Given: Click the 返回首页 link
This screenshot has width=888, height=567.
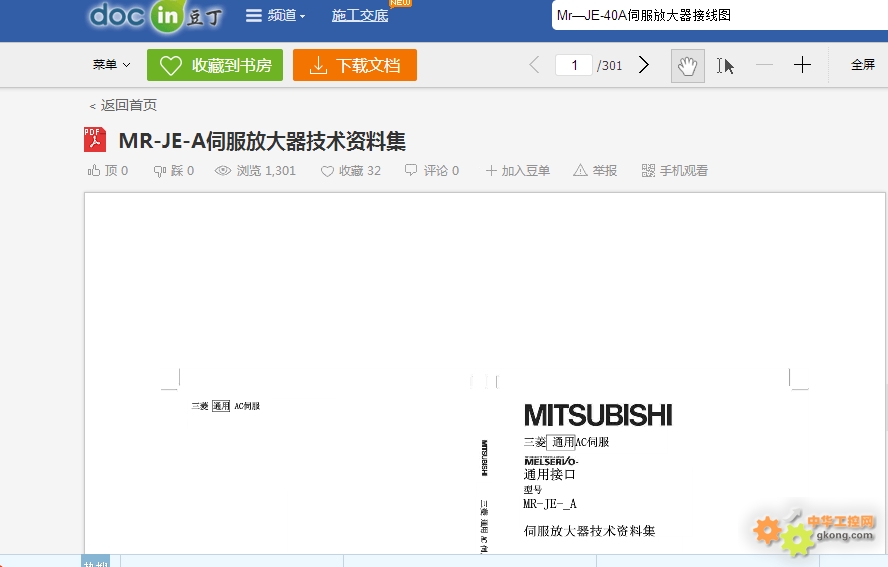Looking at the screenshot, I should pos(123,105).
